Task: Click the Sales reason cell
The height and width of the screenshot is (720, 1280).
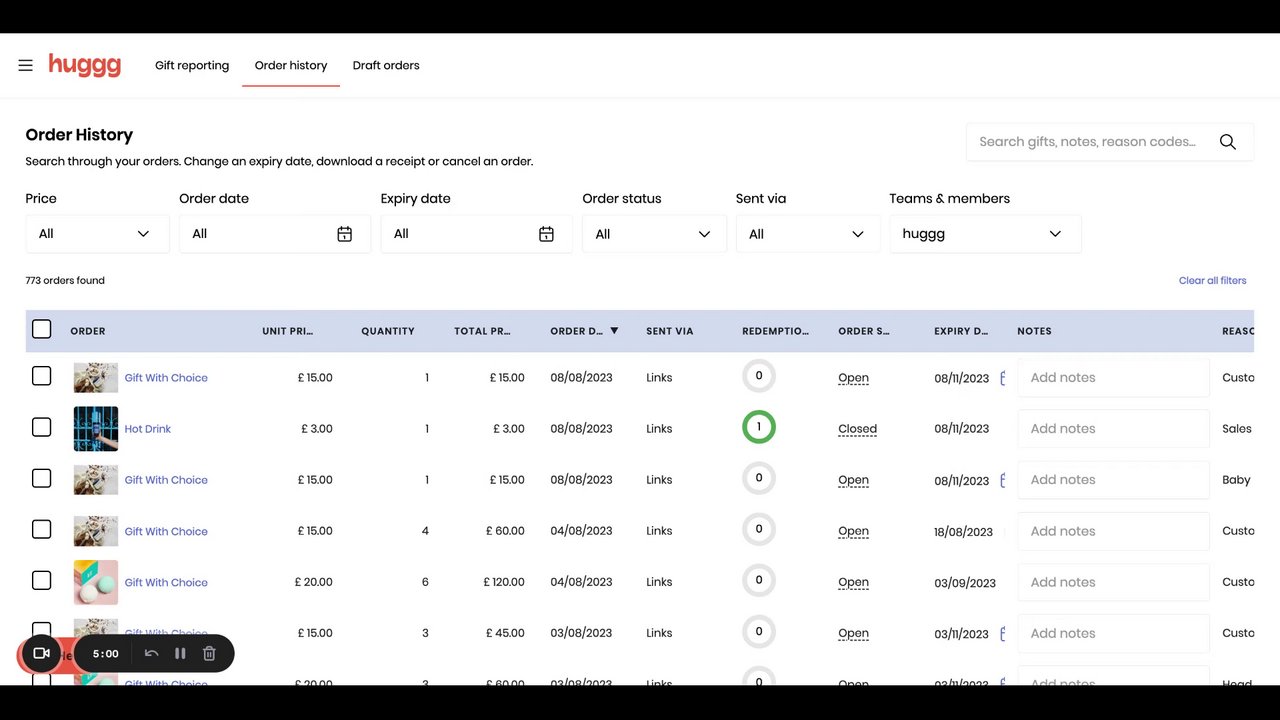Action: click(1237, 429)
